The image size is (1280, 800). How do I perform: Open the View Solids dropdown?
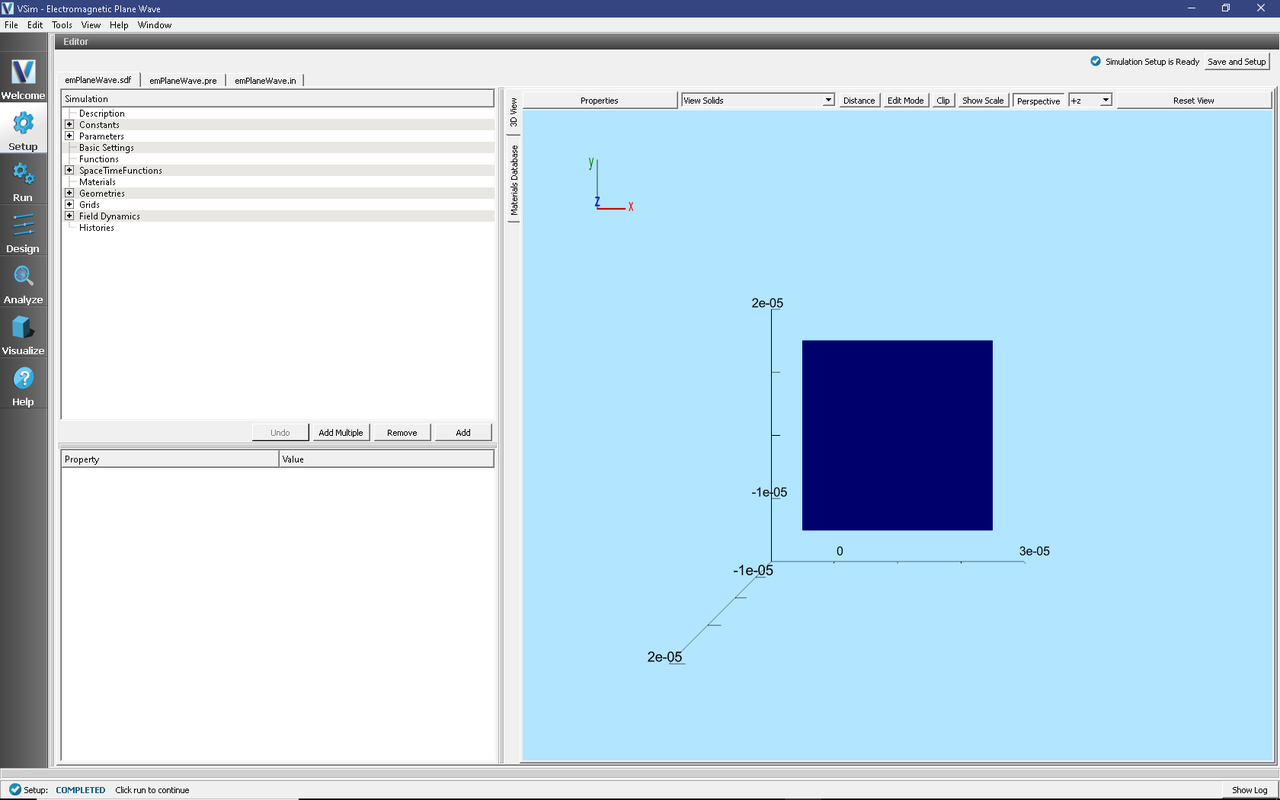[757, 100]
